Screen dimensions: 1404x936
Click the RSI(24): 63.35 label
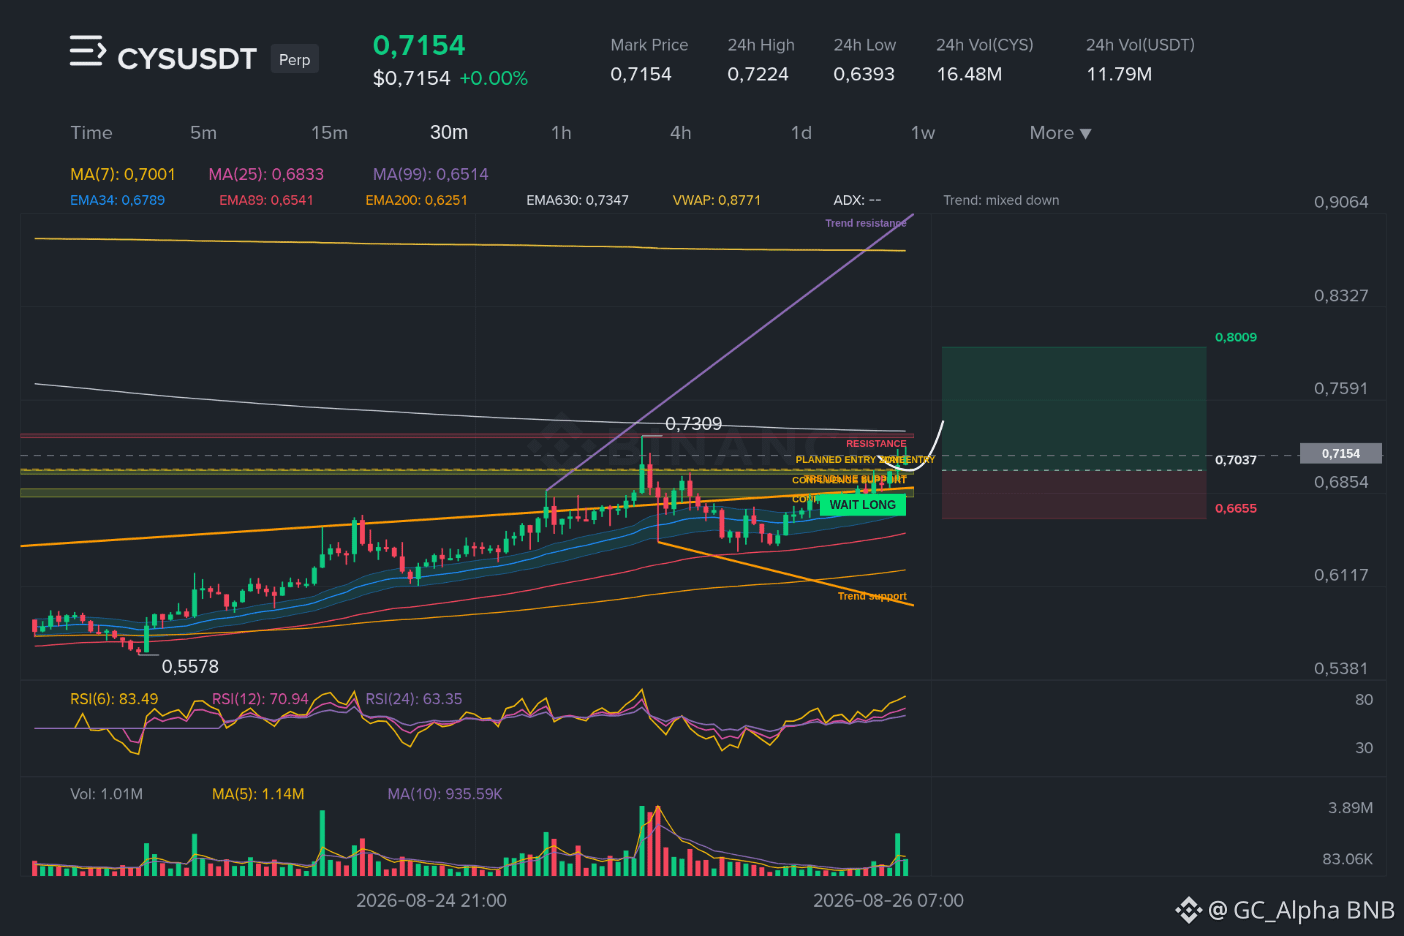click(414, 699)
